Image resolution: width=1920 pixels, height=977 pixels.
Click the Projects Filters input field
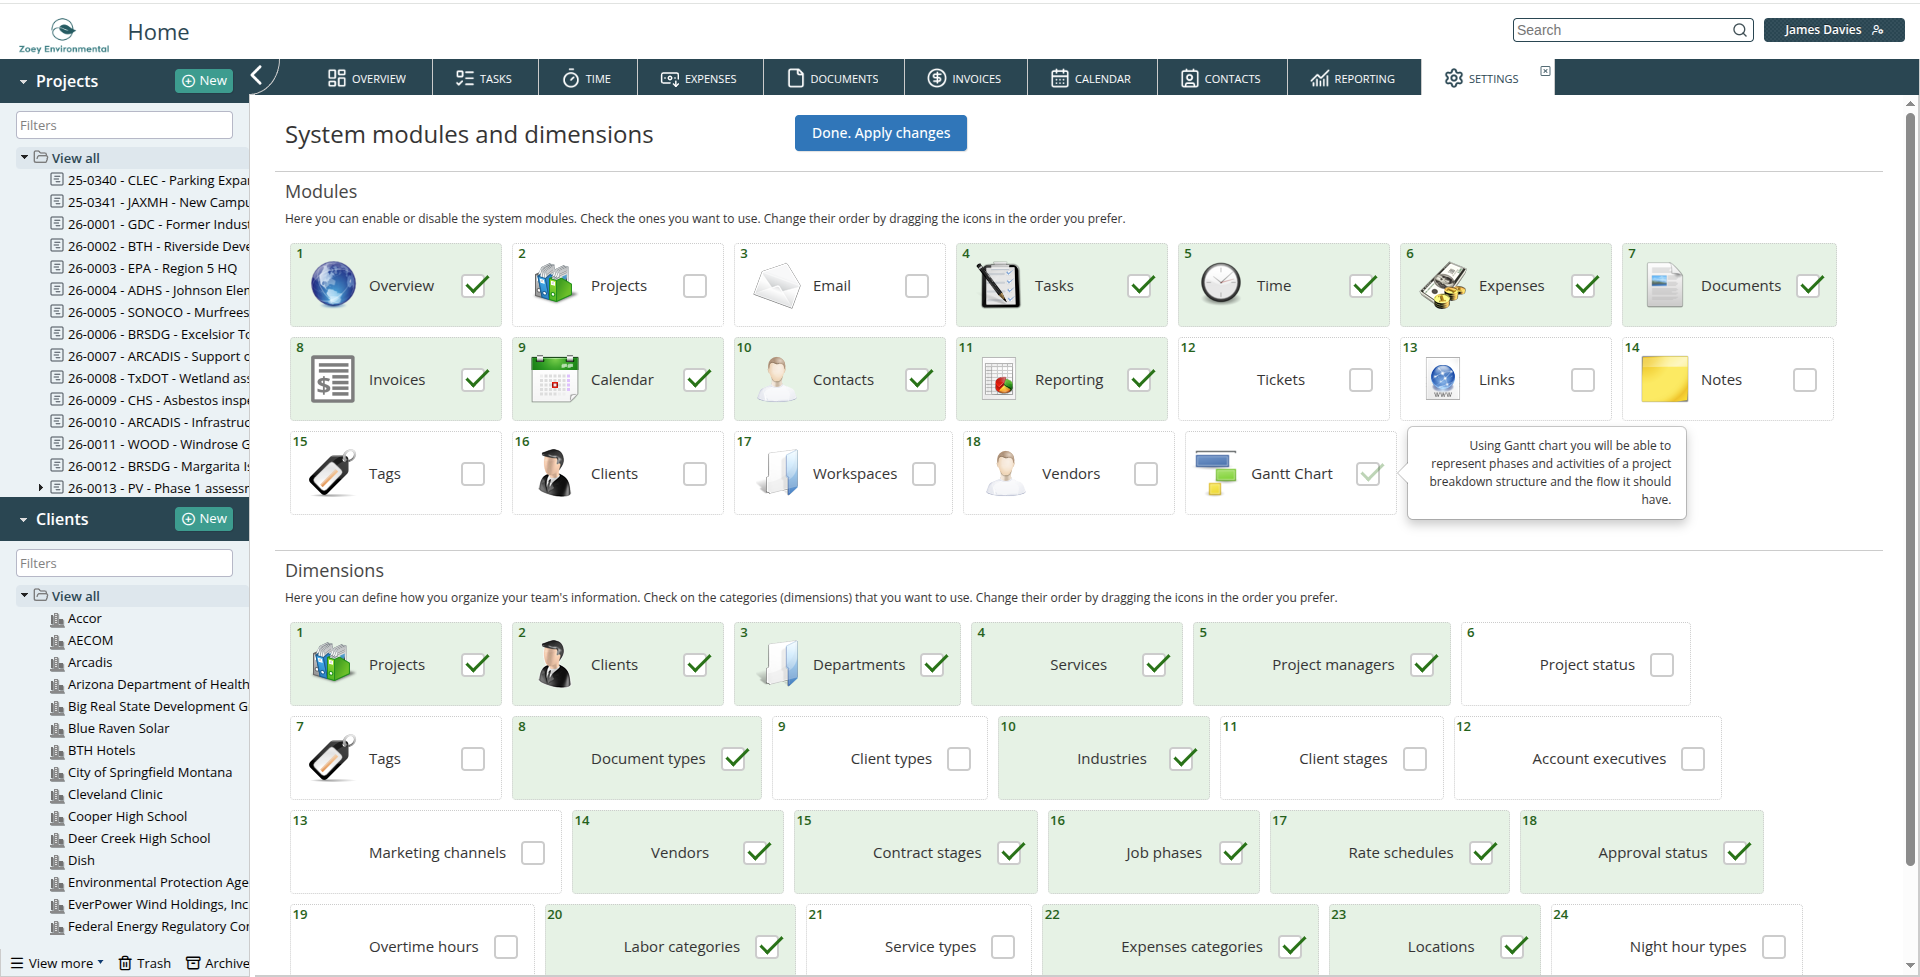pyautogui.click(x=124, y=125)
